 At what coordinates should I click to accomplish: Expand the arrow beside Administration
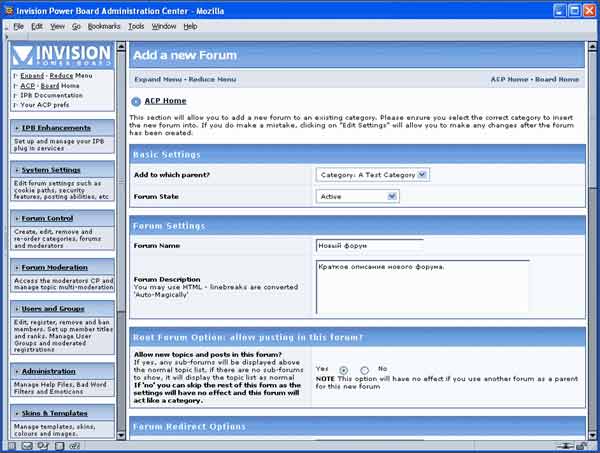[x=17, y=372]
